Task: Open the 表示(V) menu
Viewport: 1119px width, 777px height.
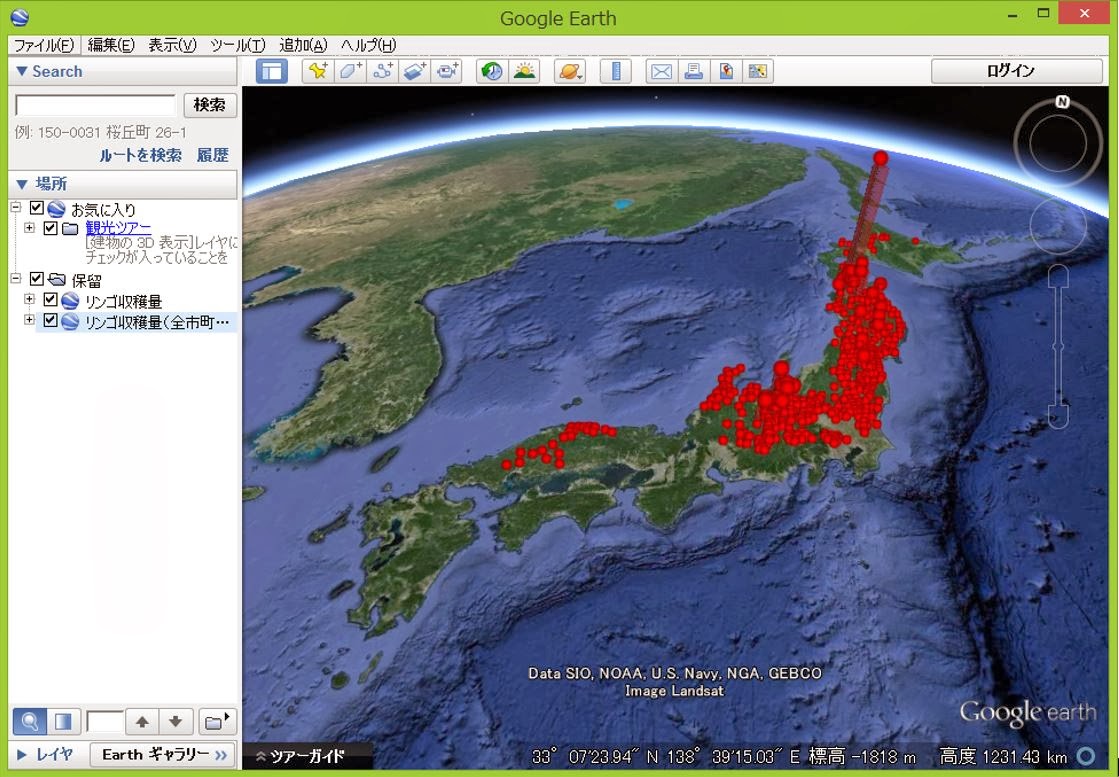Action: [x=172, y=45]
